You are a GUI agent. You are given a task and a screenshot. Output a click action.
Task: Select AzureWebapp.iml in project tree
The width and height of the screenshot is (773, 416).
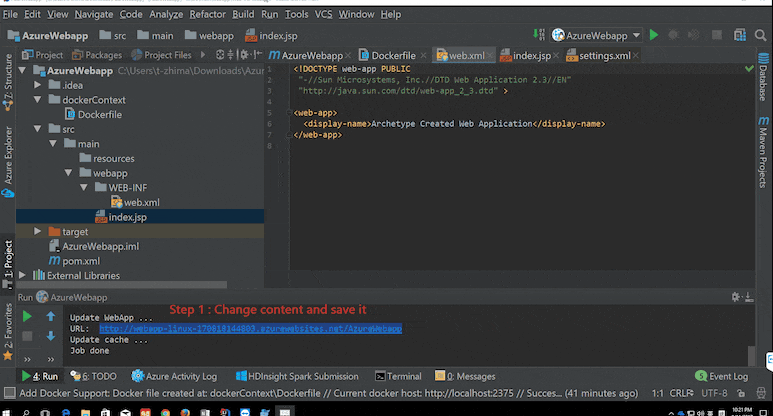pyautogui.click(x=94, y=246)
